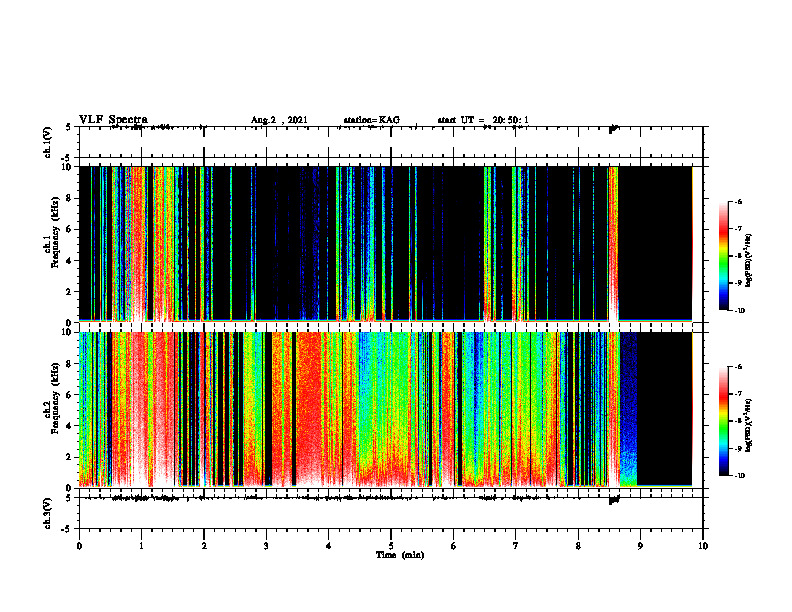Select ch.1 Frequency (kHz) axis label

52,233
